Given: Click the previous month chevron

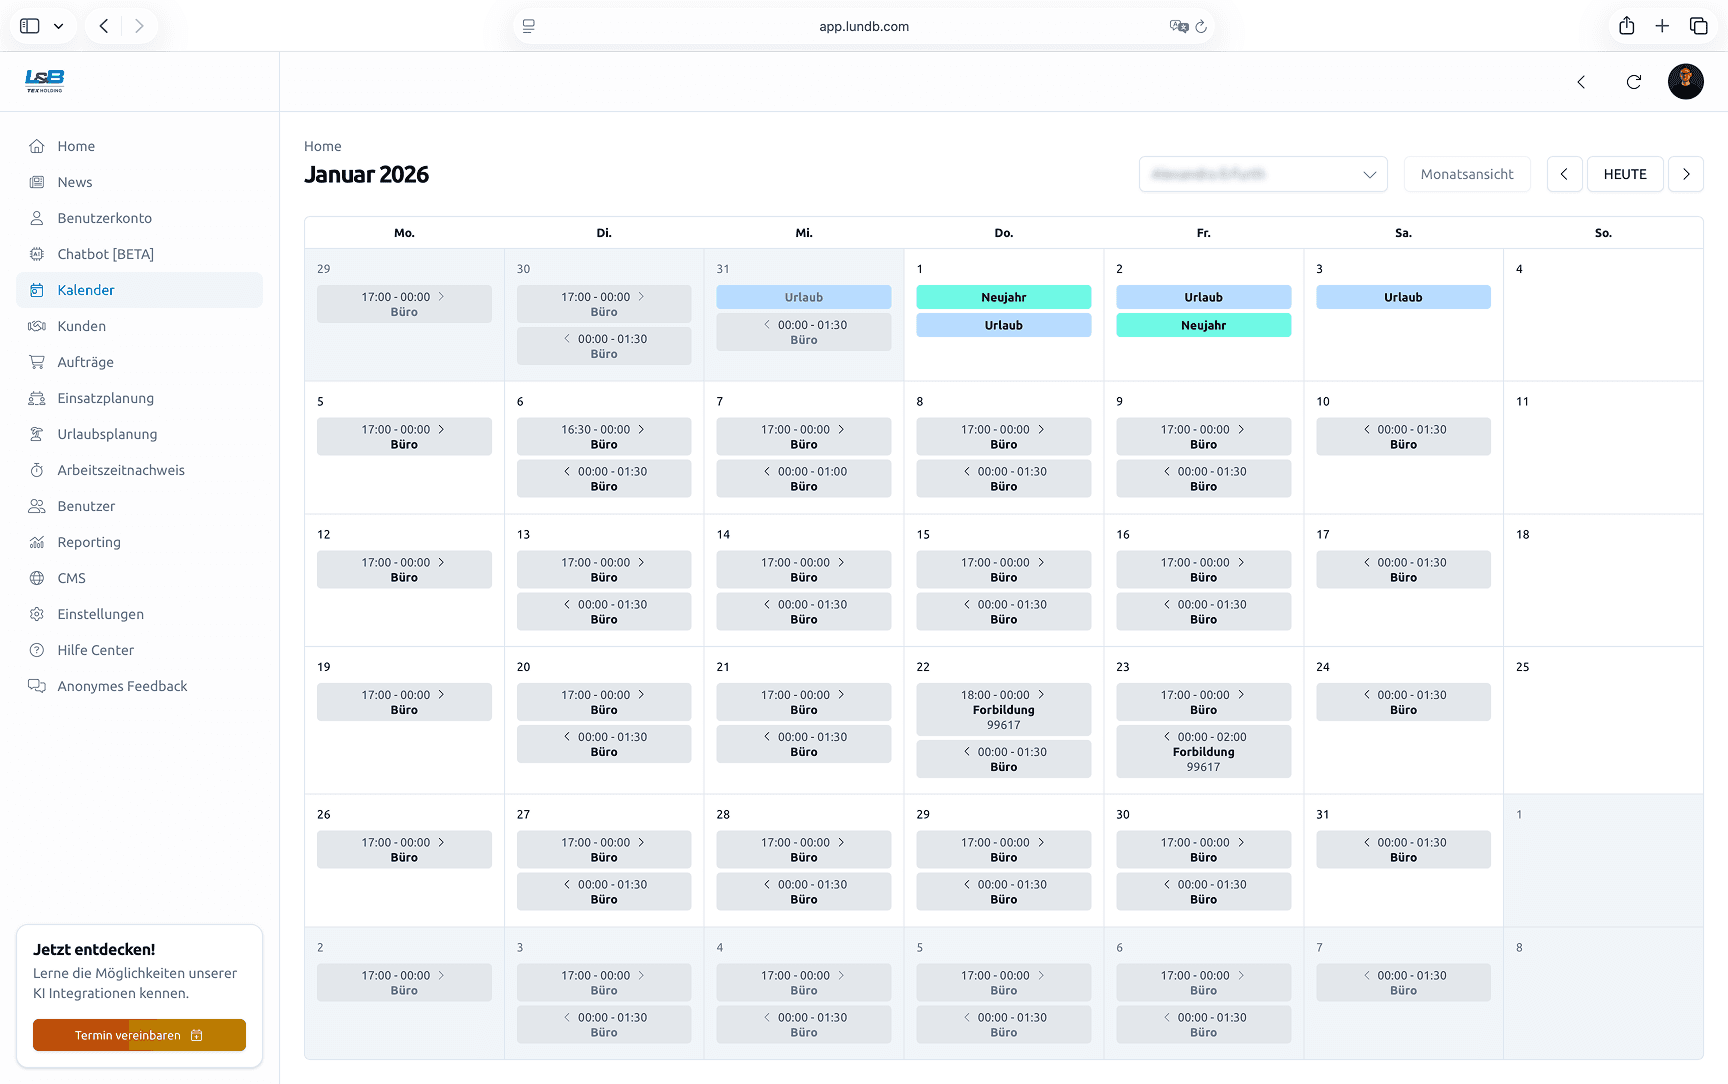Looking at the screenshot, I should 1565,174.
